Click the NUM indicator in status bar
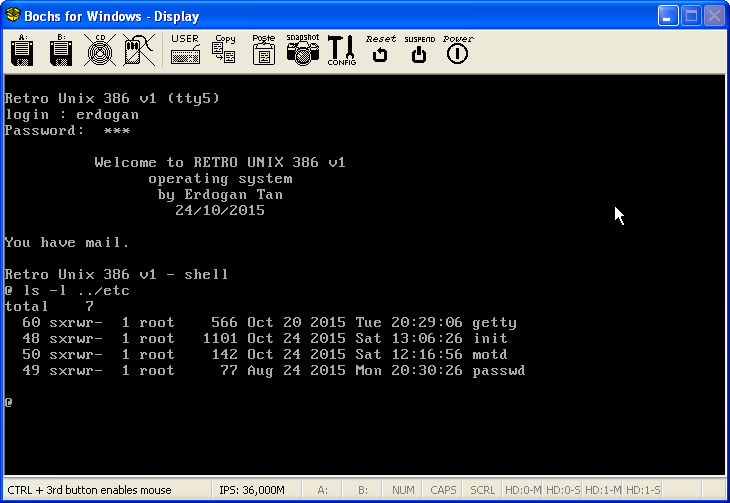This screenshot has width=730, height=503. [403, 490]
